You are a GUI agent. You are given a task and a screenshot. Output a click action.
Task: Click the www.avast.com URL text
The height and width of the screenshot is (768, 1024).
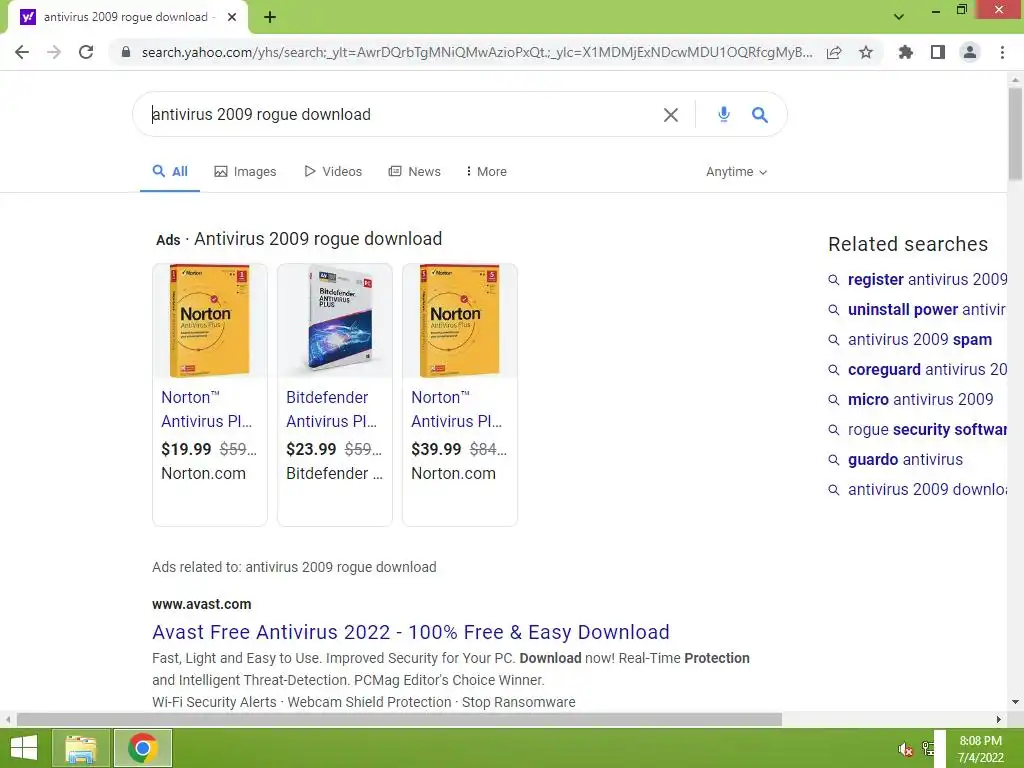202,604
